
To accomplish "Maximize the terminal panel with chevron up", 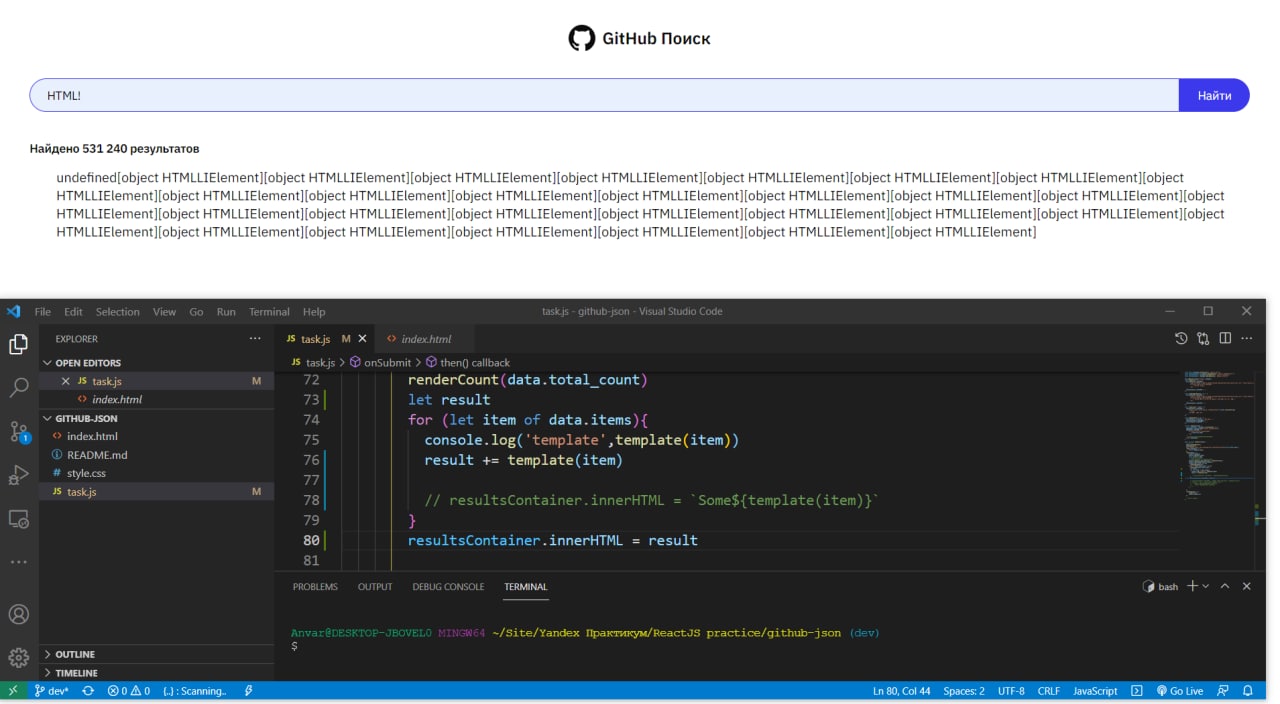I will pyautogui.click(x=1225, y=586).
